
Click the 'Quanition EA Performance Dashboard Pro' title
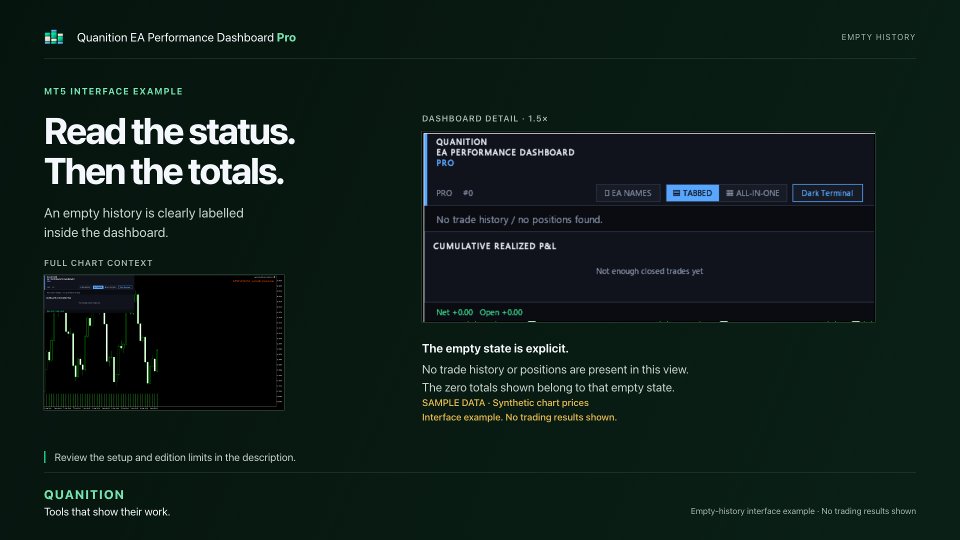coord(186,37)
